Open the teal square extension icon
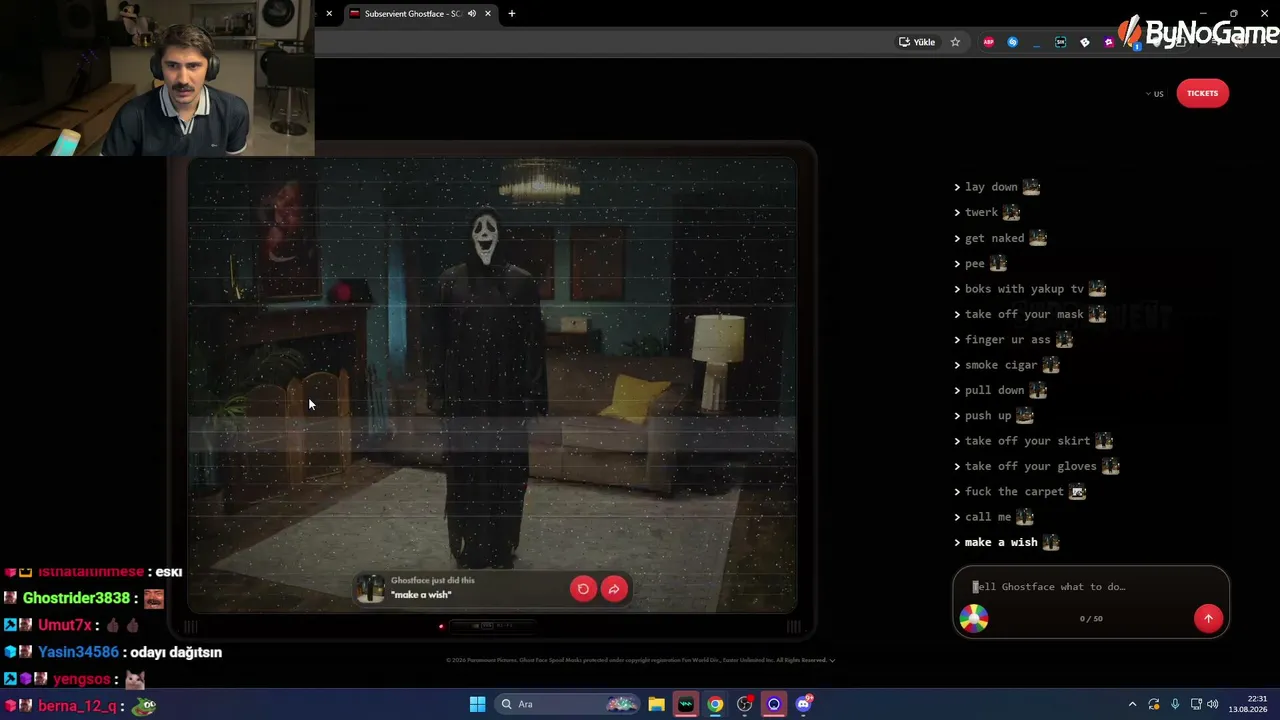 [x=1061, y=42]
